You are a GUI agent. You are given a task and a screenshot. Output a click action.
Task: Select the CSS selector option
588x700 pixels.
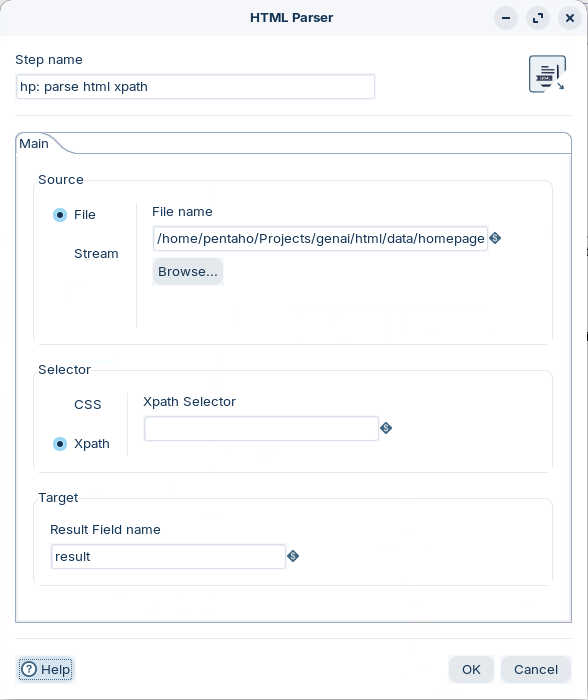point(88,404)
